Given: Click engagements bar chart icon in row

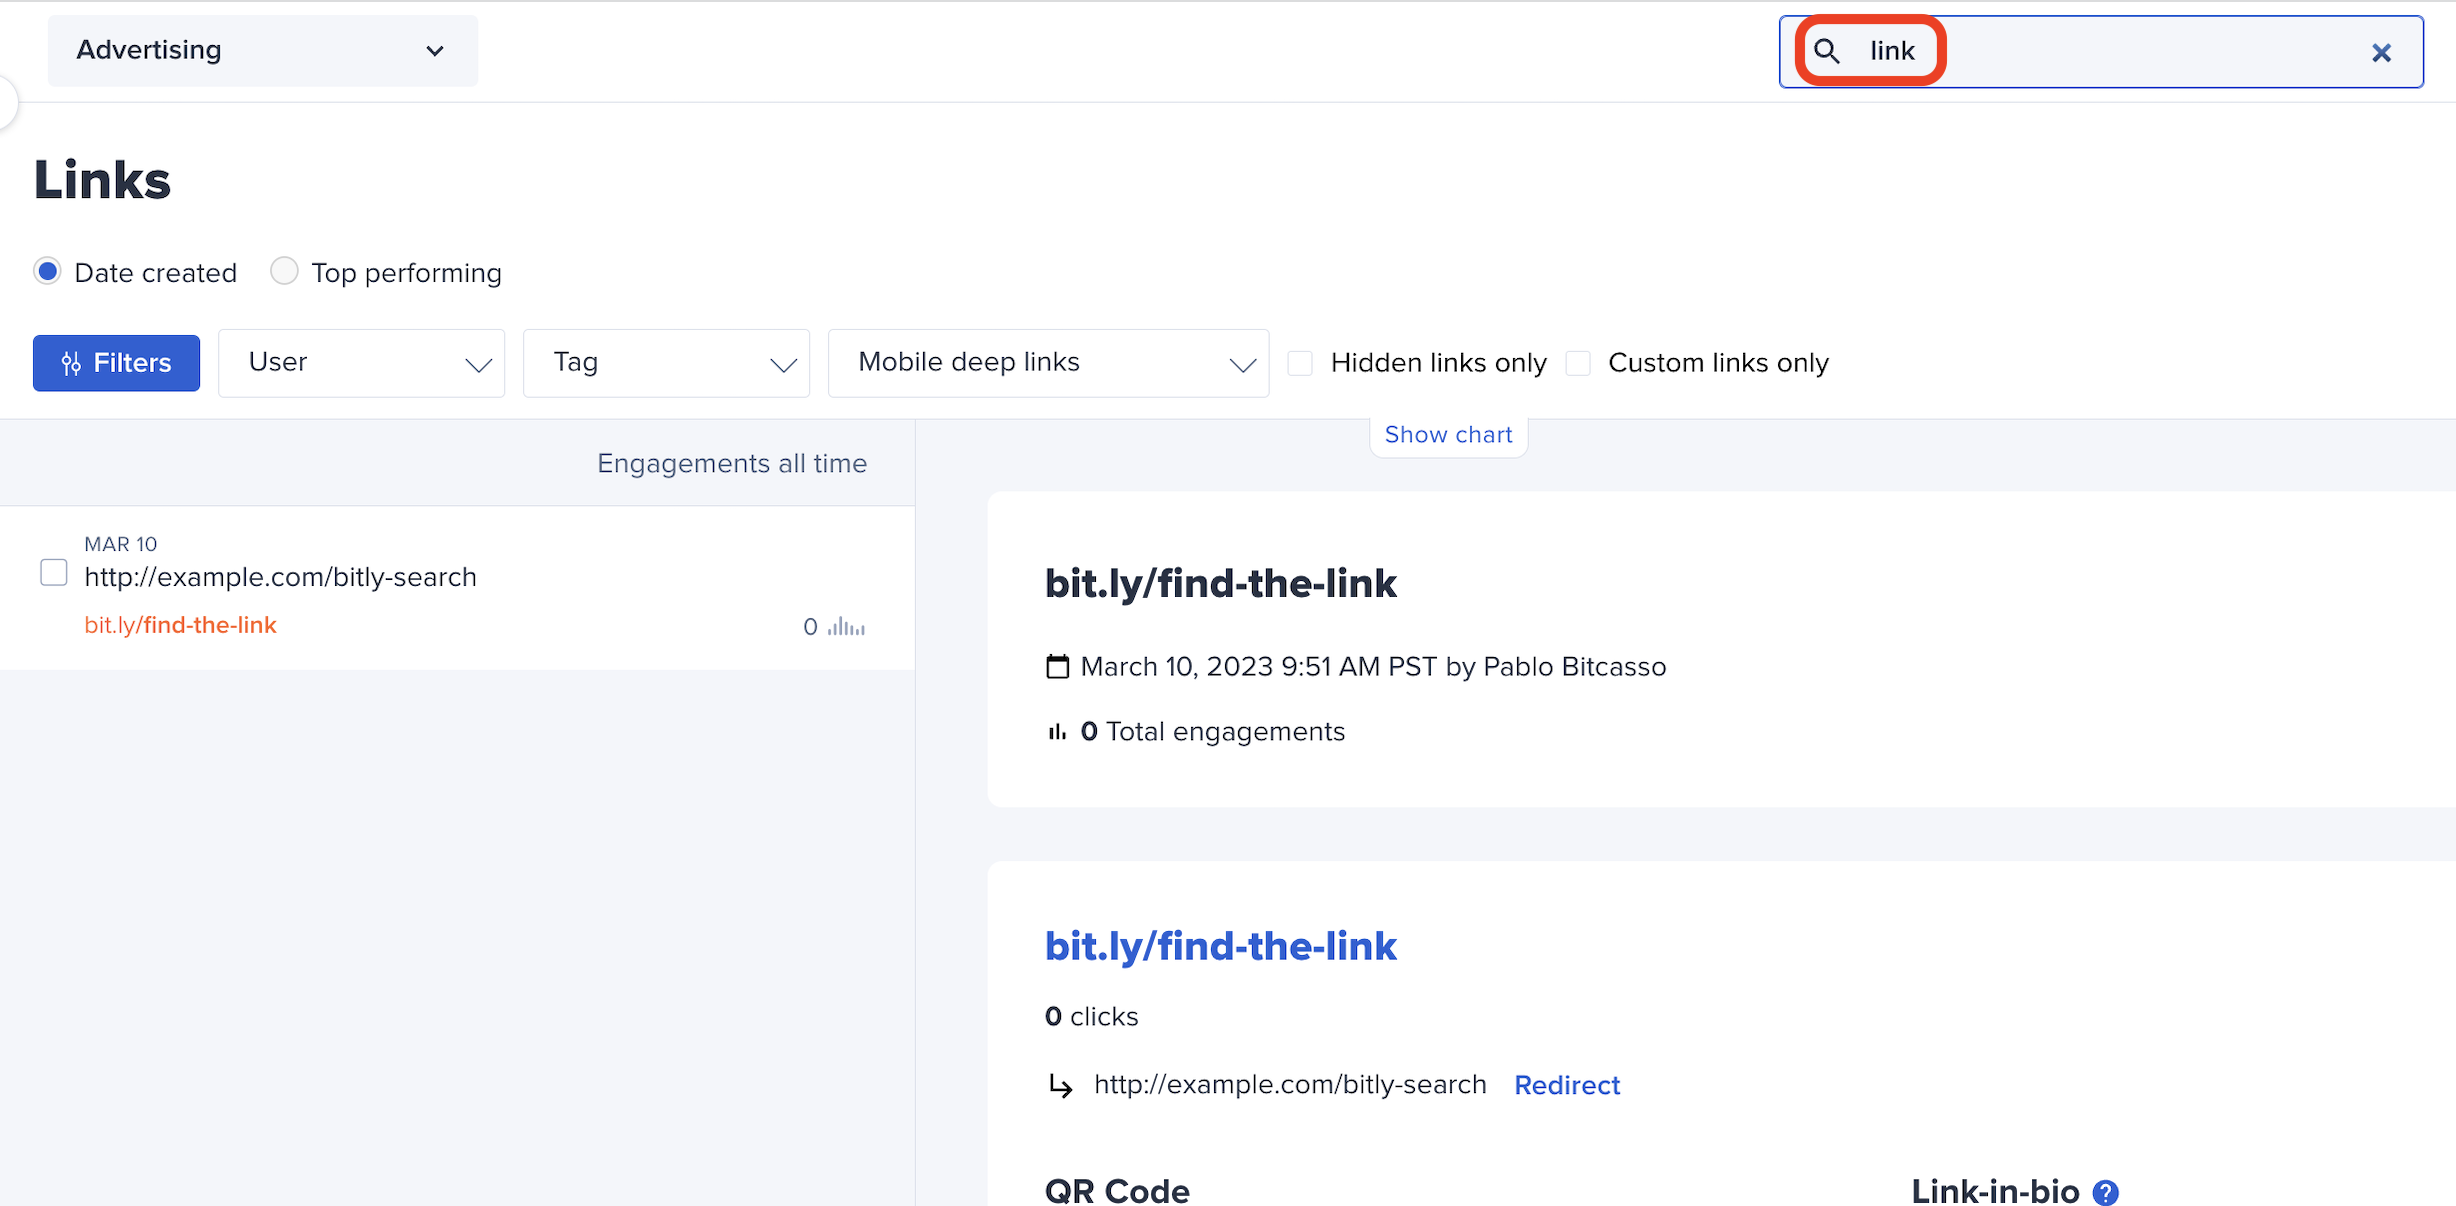Looking at the screenshot, I should pos(846,626).
